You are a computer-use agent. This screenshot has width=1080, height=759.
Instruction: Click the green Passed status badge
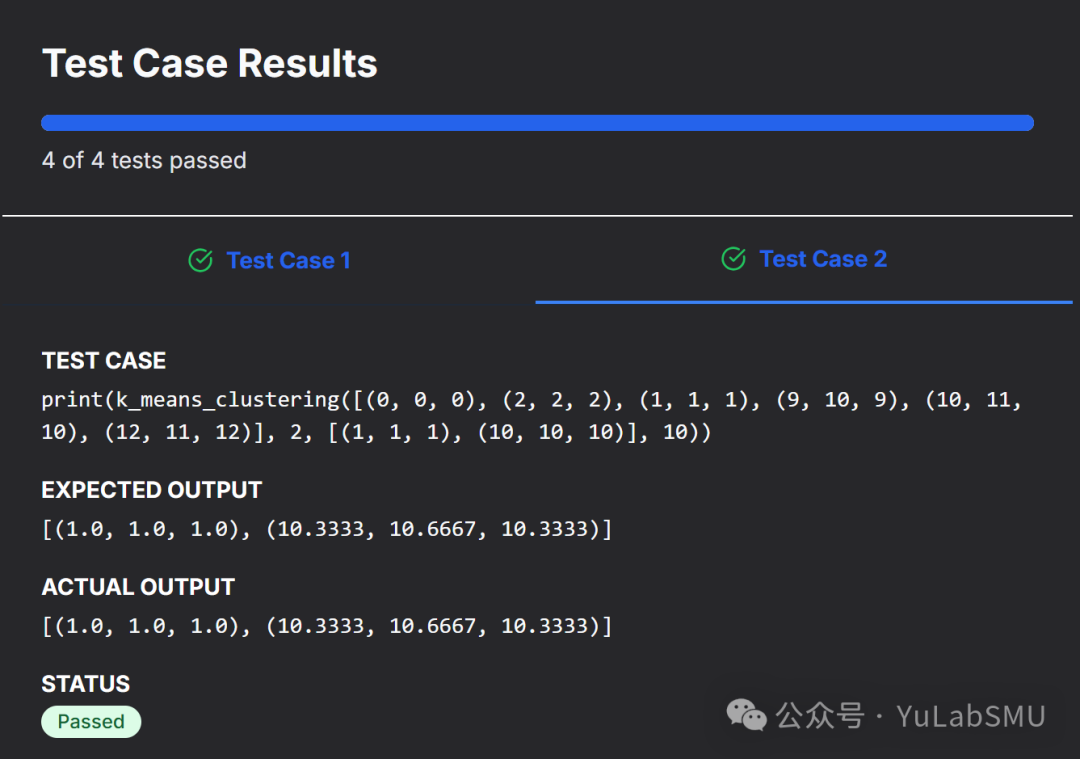[91, 722]
